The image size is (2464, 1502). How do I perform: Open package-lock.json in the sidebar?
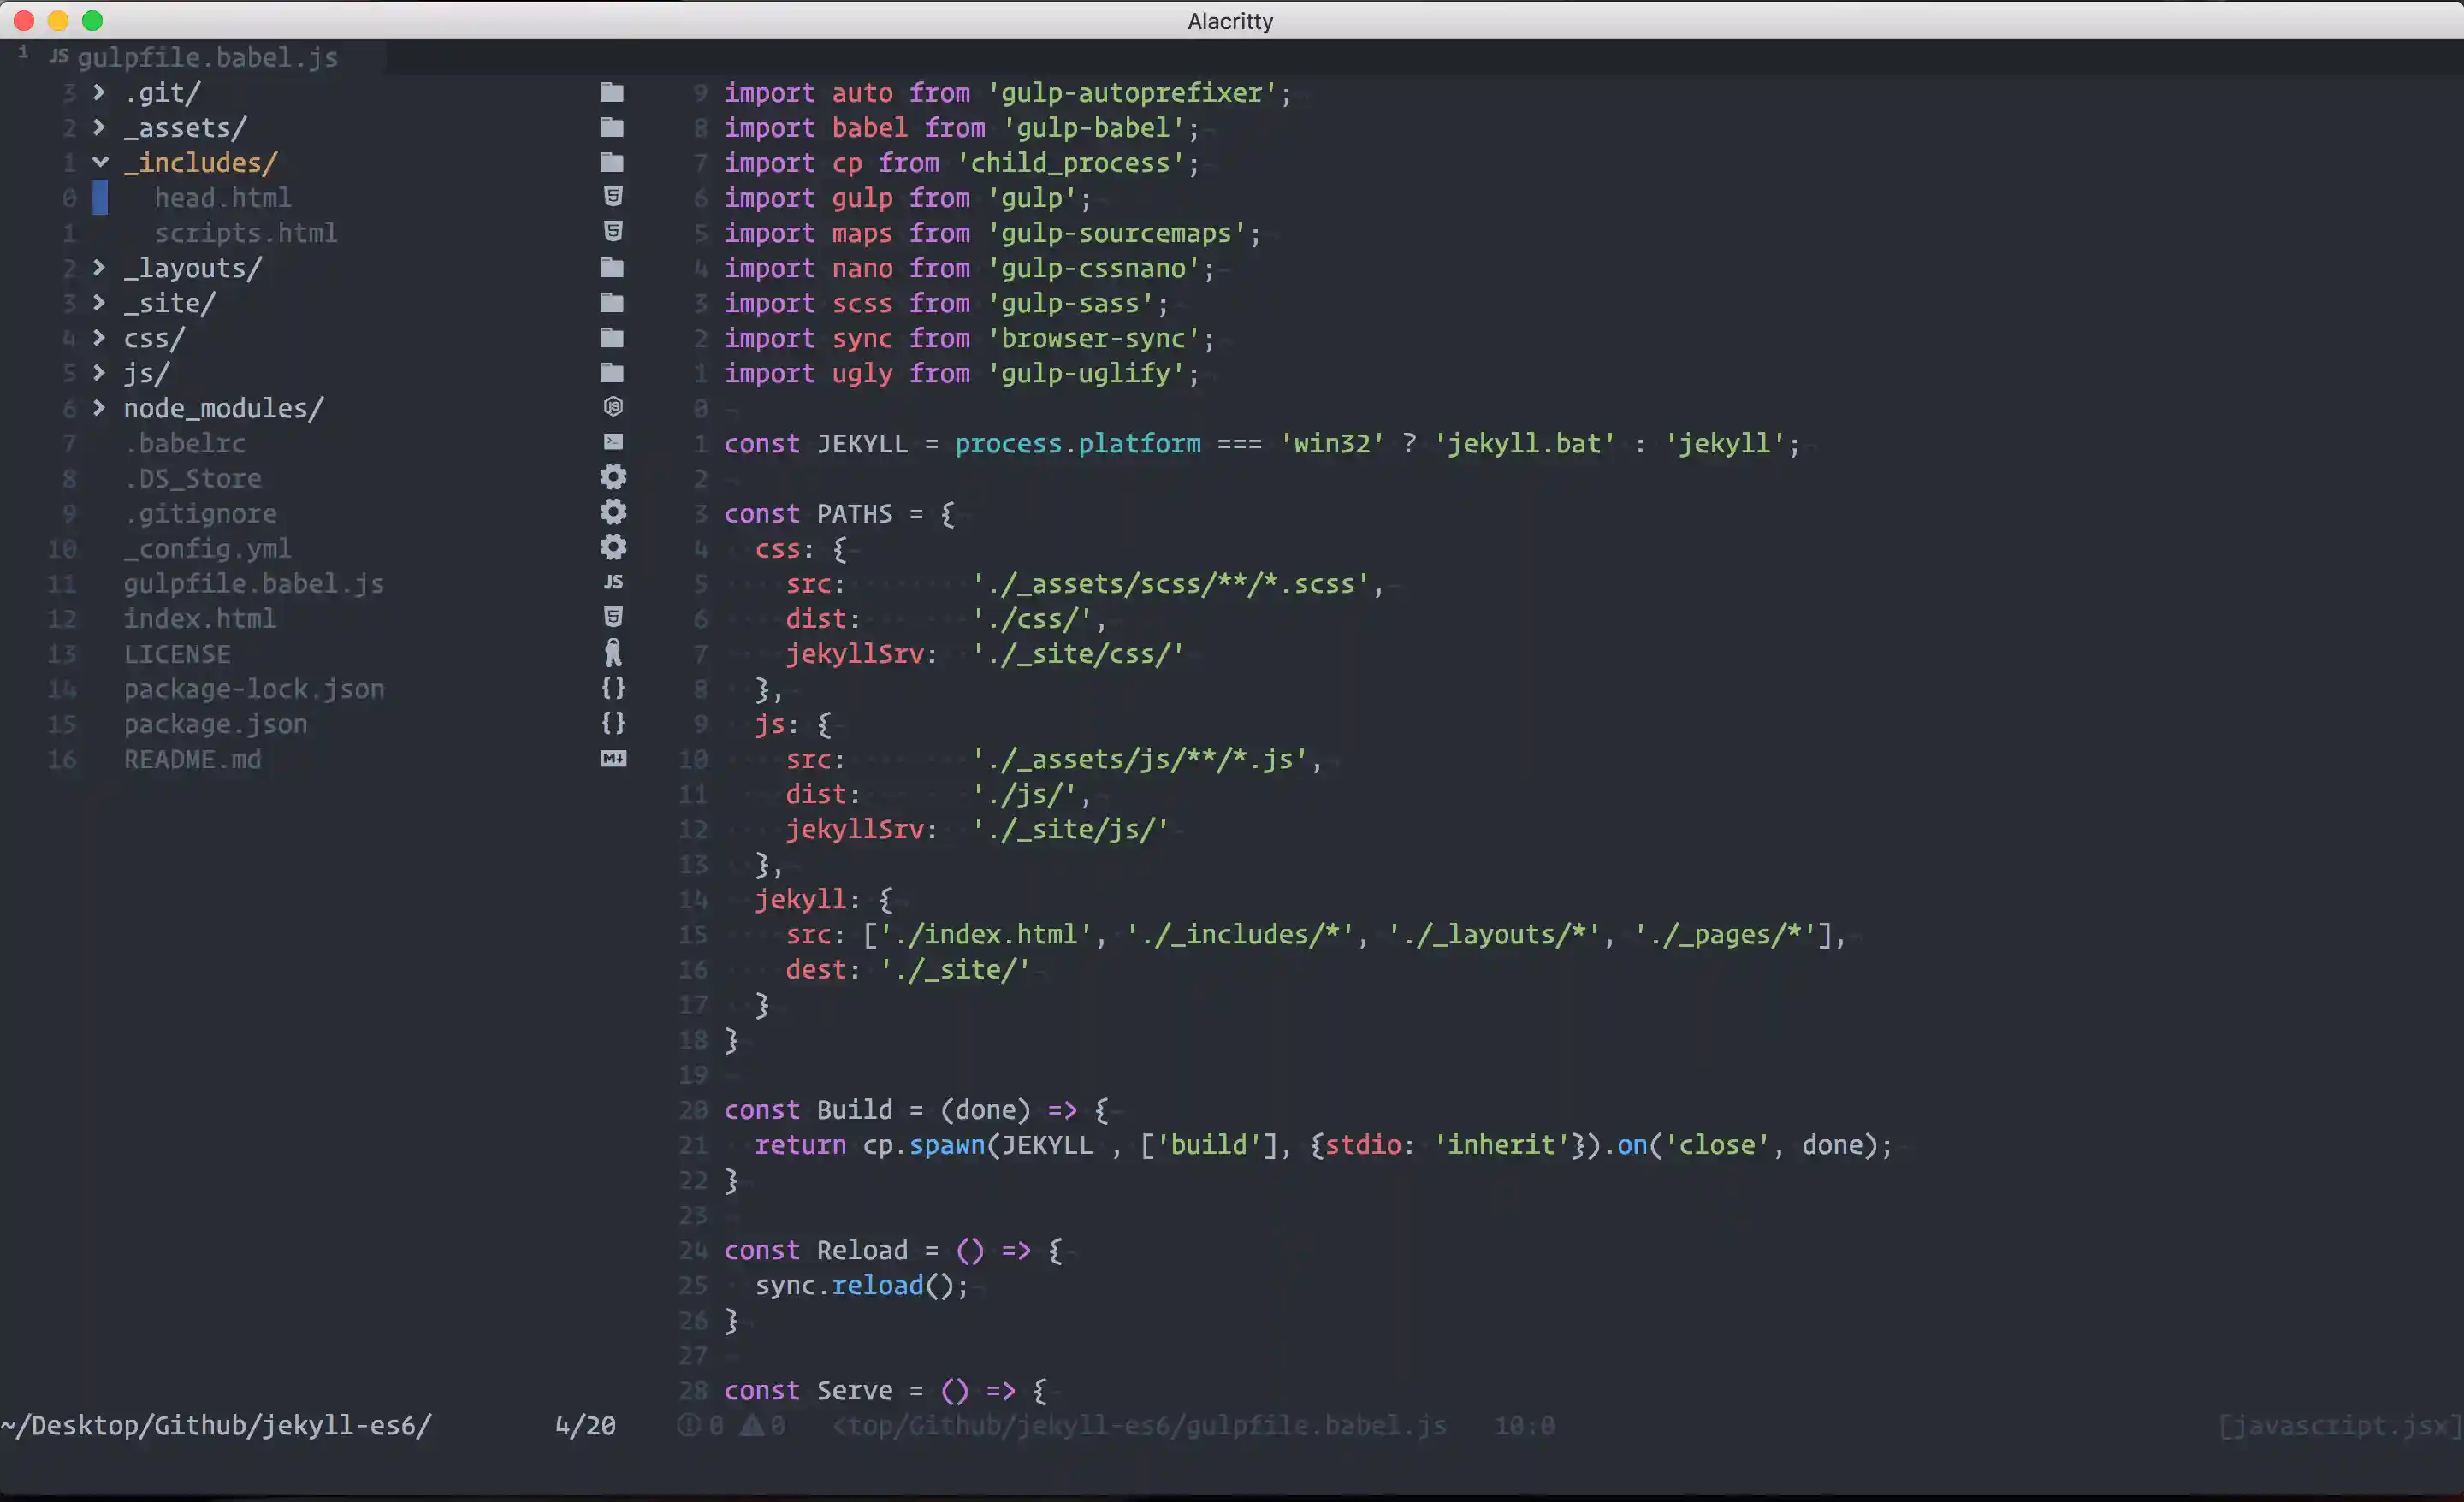(254, 688)
